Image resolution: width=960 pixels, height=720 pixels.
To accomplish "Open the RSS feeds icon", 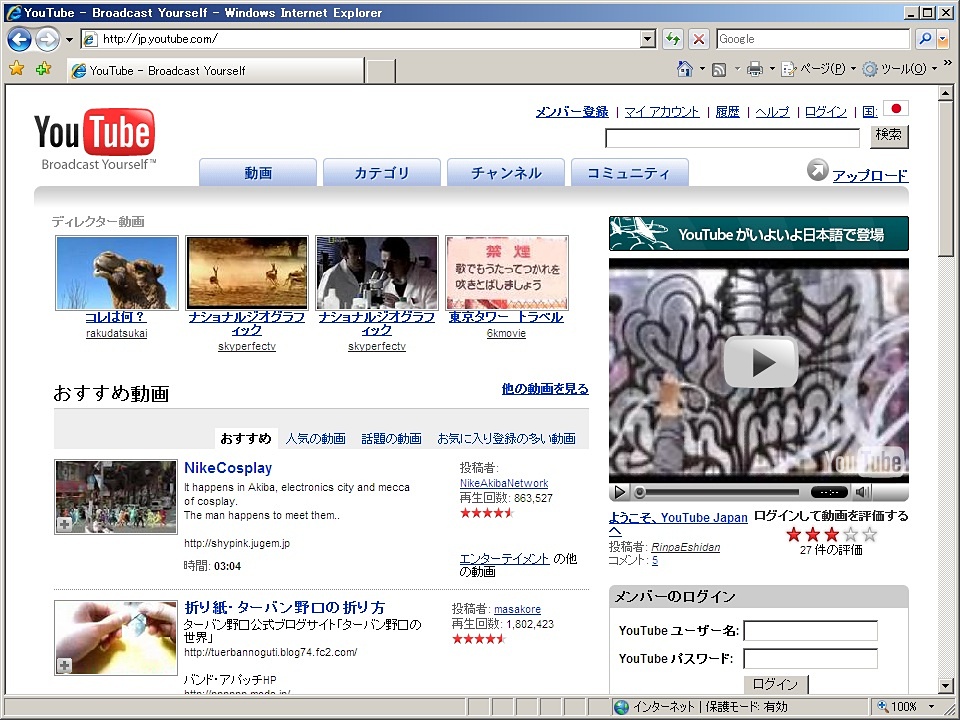I will pos(718,68).
